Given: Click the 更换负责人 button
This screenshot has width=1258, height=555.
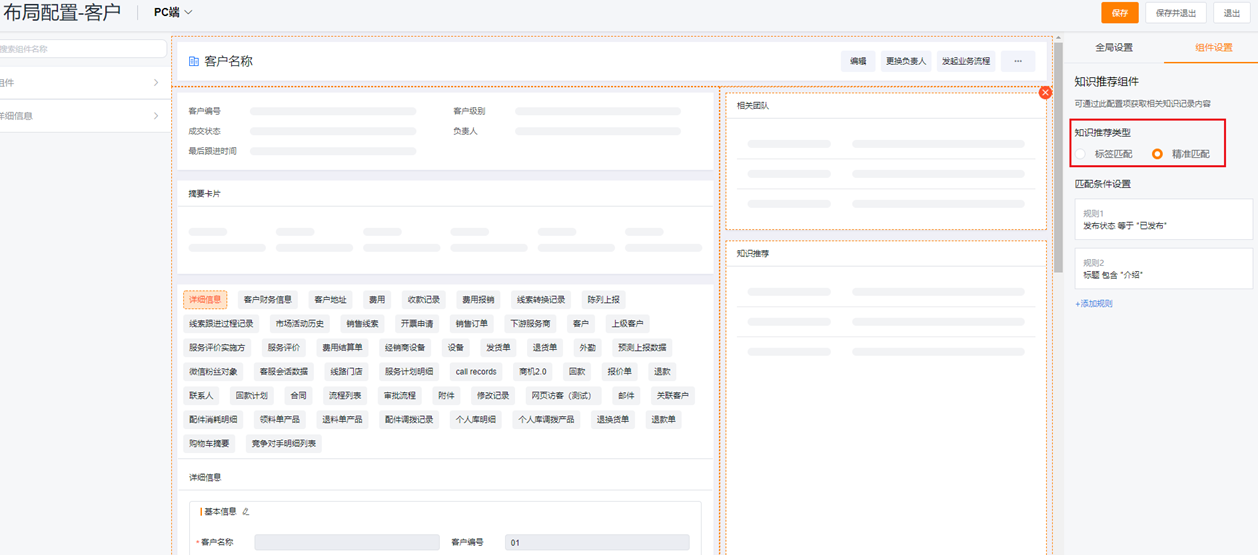Looking at the screenshot, I should (x=906, y=61).
